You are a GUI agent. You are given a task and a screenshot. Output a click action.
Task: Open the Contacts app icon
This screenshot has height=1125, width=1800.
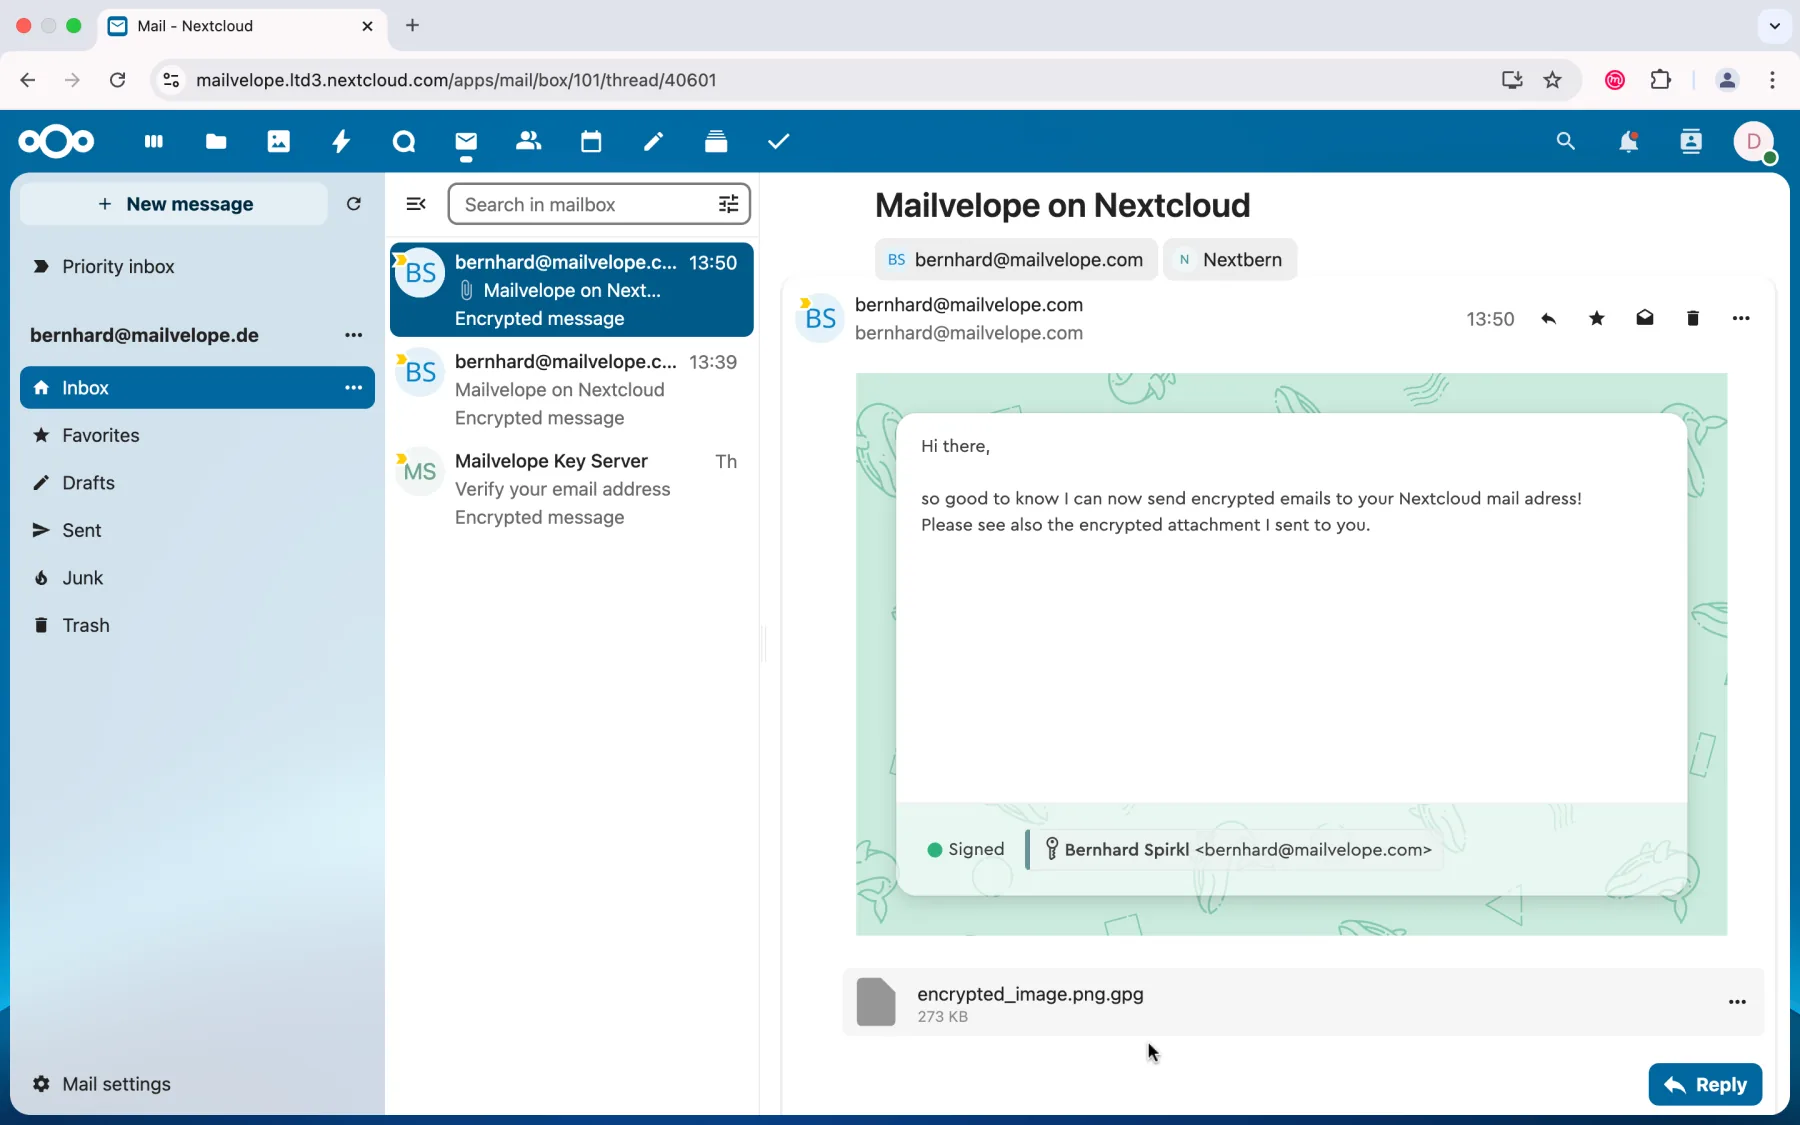click(x=529, y=142)
